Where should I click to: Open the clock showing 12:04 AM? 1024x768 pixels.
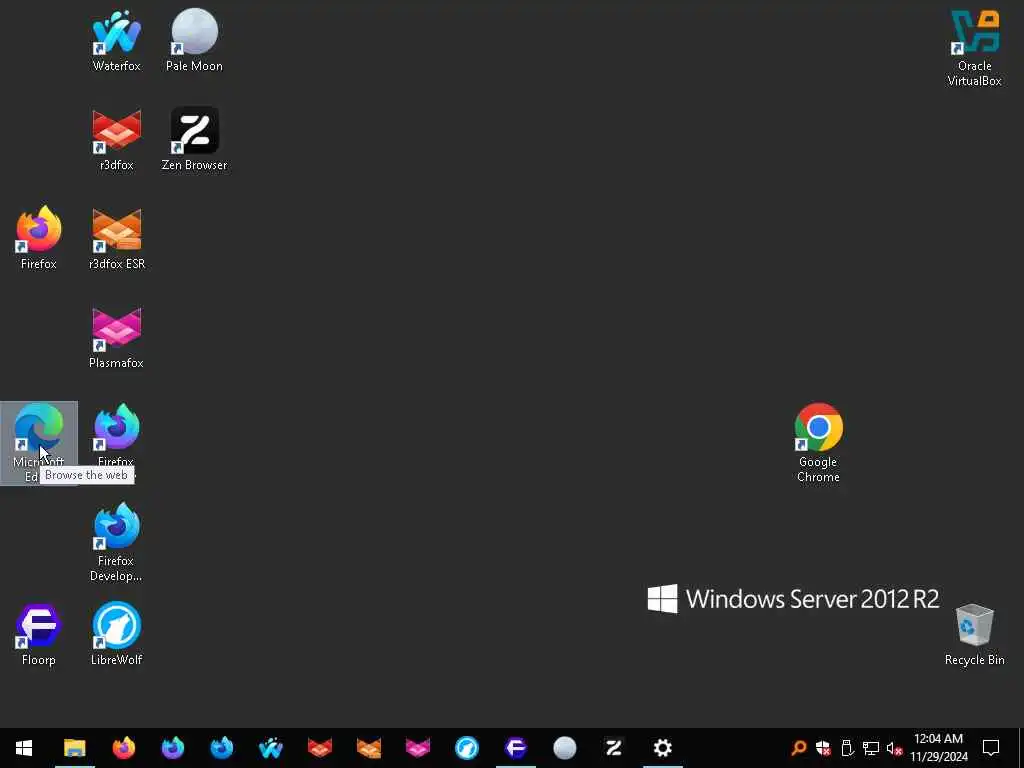938,748
